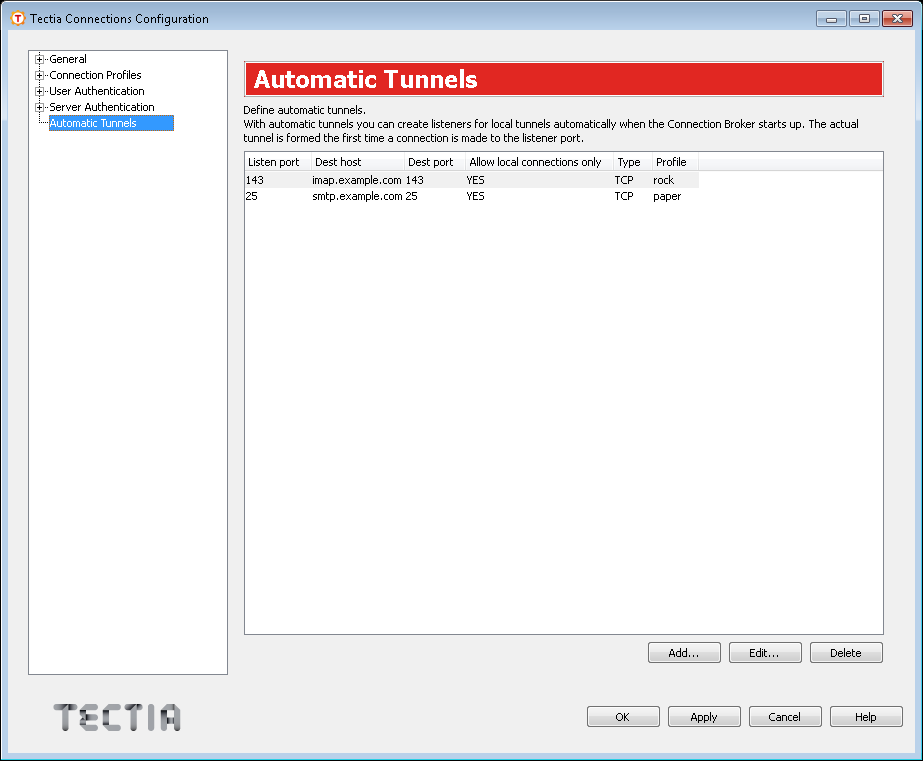923x761 pixels.
Task: Select the smtp.example.com tunnel row
Action: click(400, 196)
